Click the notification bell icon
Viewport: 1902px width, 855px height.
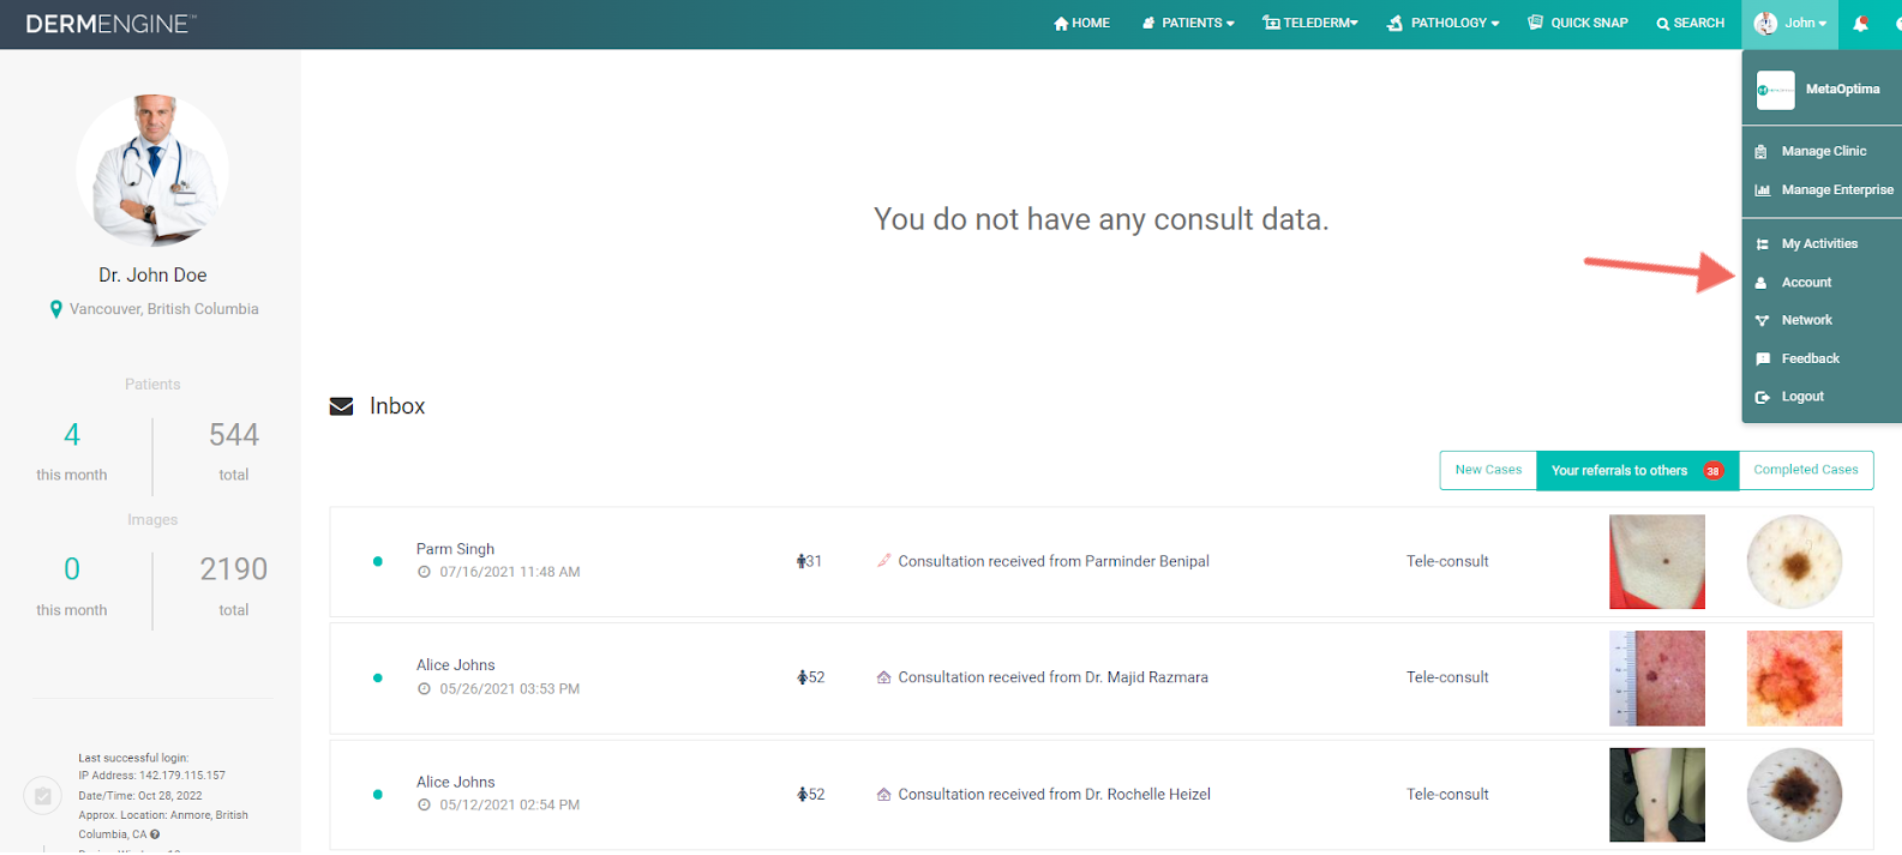pos(1860,23)
